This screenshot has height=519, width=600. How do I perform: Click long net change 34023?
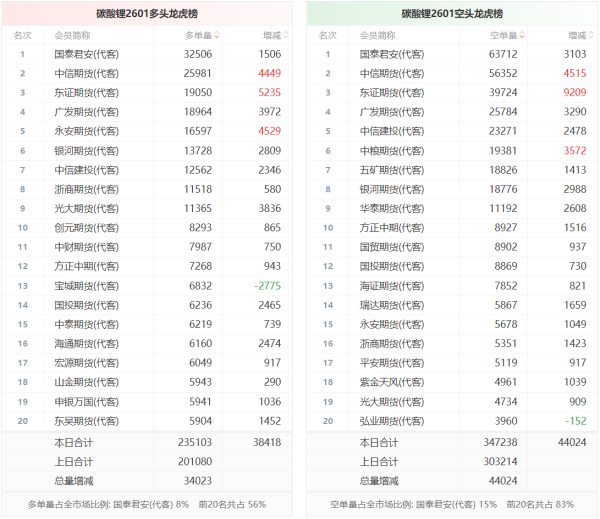click(197, 481)
